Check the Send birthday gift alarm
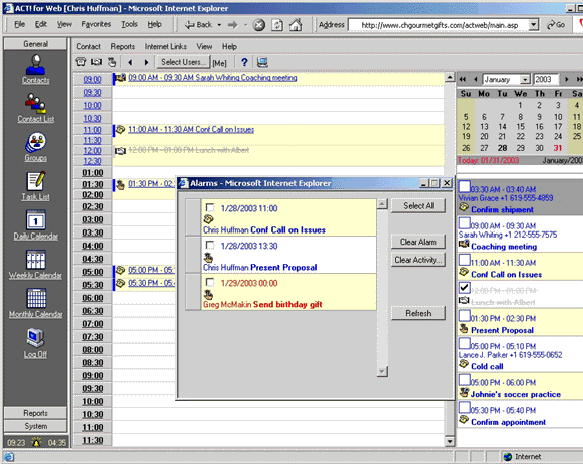 tap(210, 282)
